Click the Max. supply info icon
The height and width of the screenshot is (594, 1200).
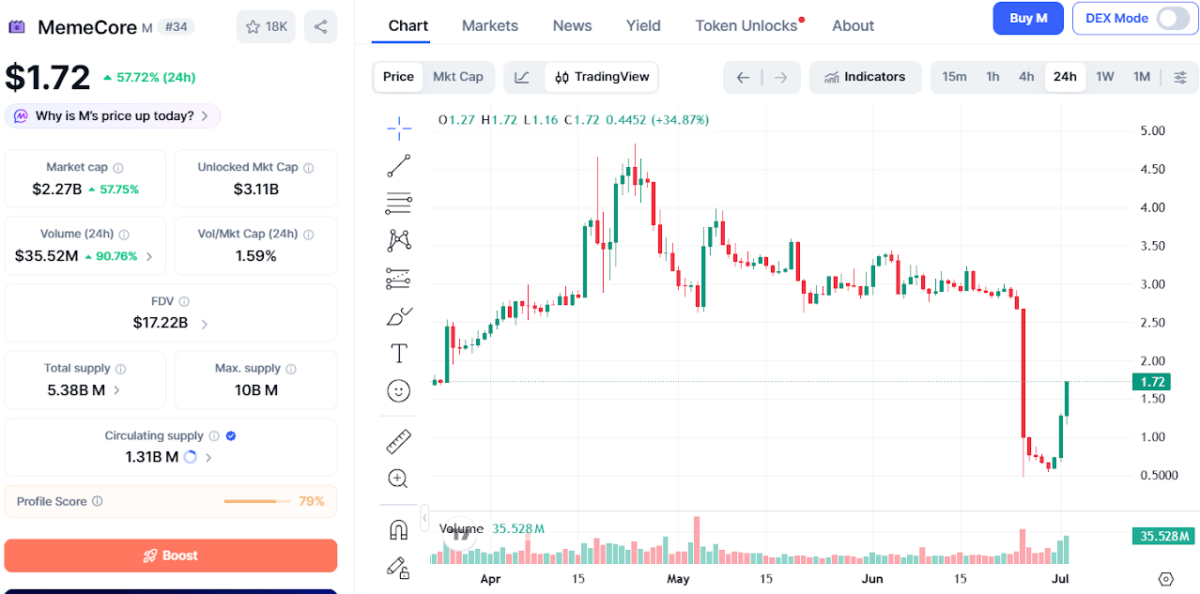point(291,369)
